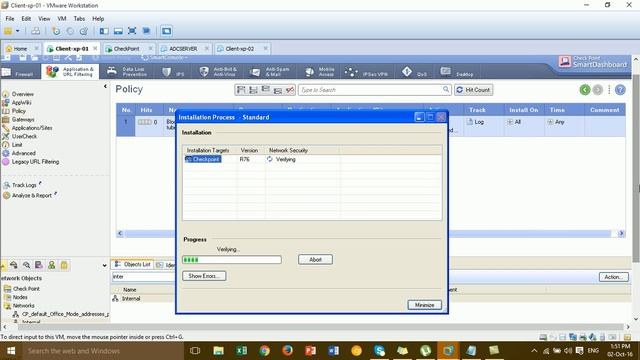Open the Analyze & Report link
Screen dimensions: 640x360
(32, 196)
